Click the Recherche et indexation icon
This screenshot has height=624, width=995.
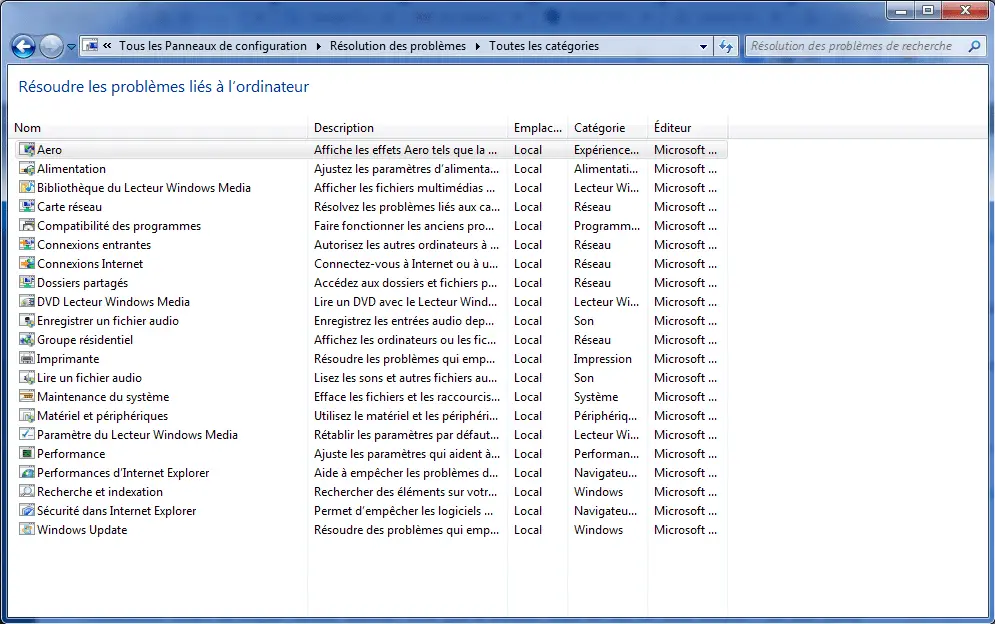click(x=27, y=492)
